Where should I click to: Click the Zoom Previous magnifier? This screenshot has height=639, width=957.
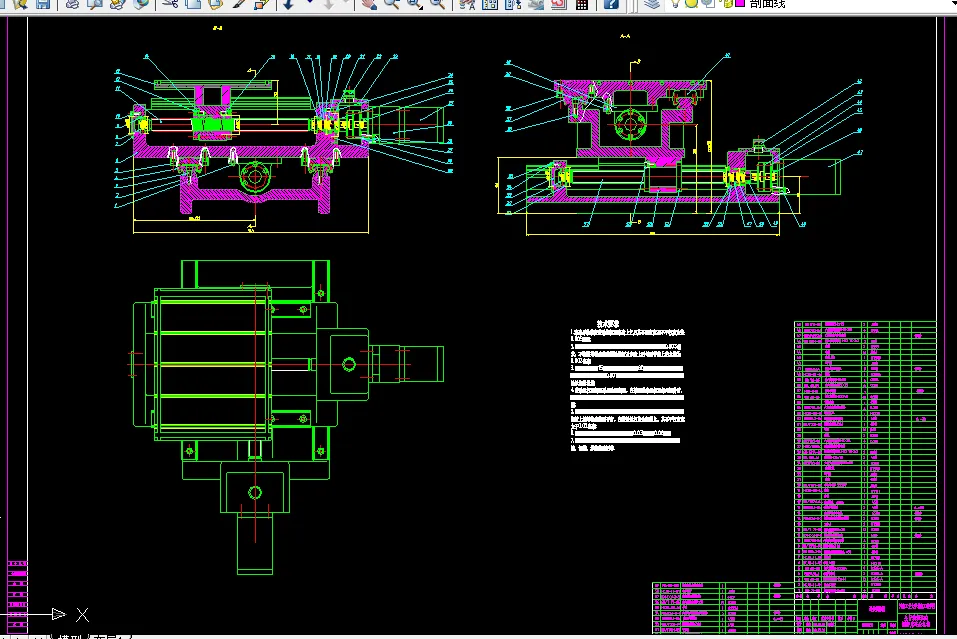(x=437, y=4)
